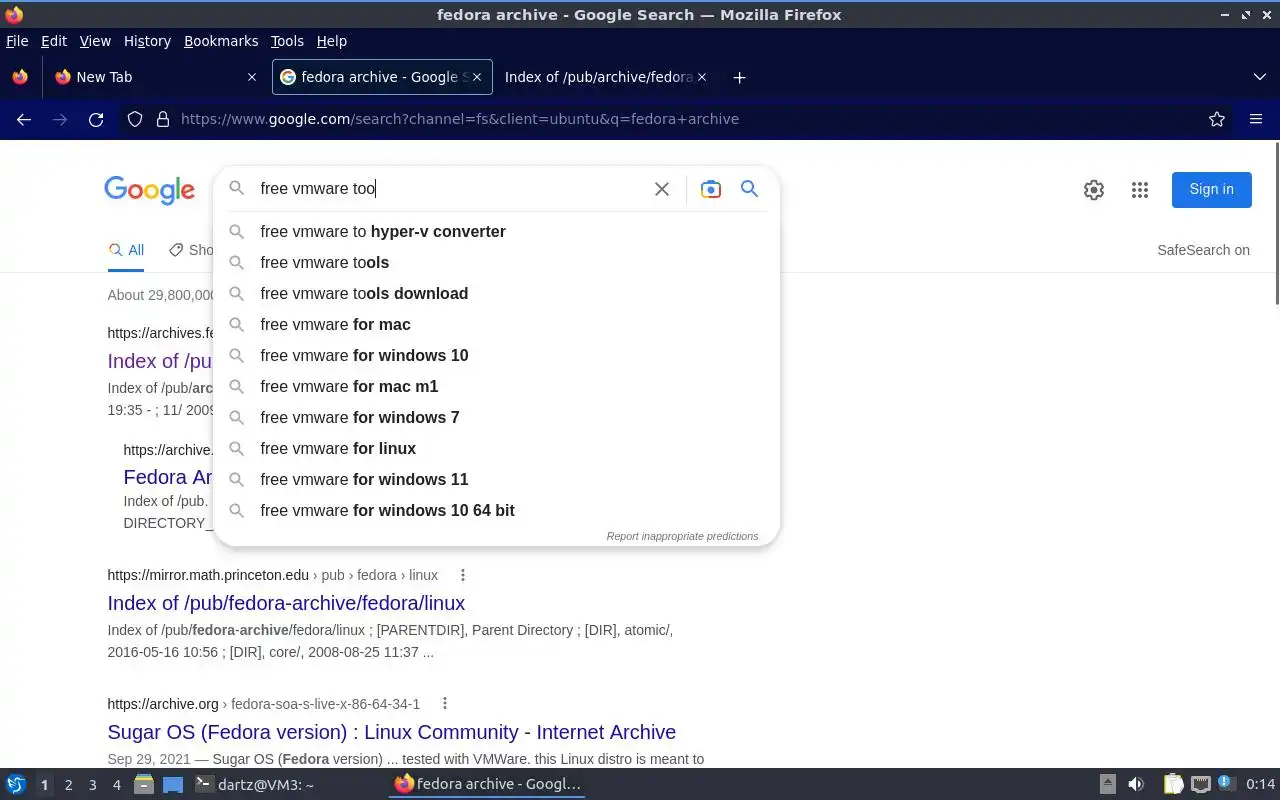Viewport: 1280px width, 800px height.
Task: Click fedora archive Firefox taskbar item
Action: coord(487,784)
